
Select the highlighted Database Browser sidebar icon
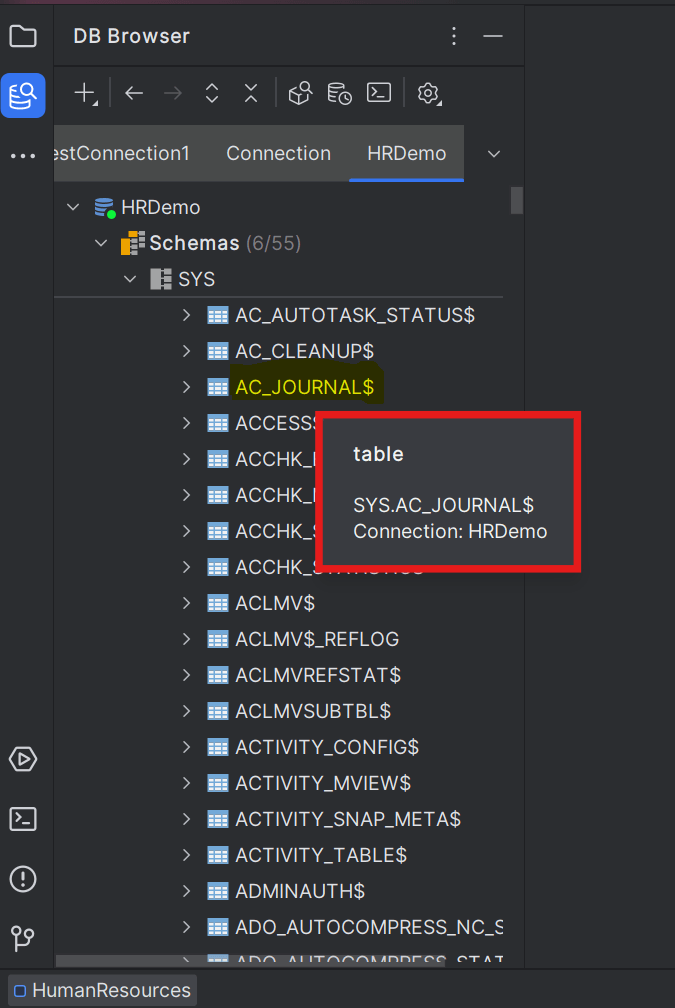23,96
